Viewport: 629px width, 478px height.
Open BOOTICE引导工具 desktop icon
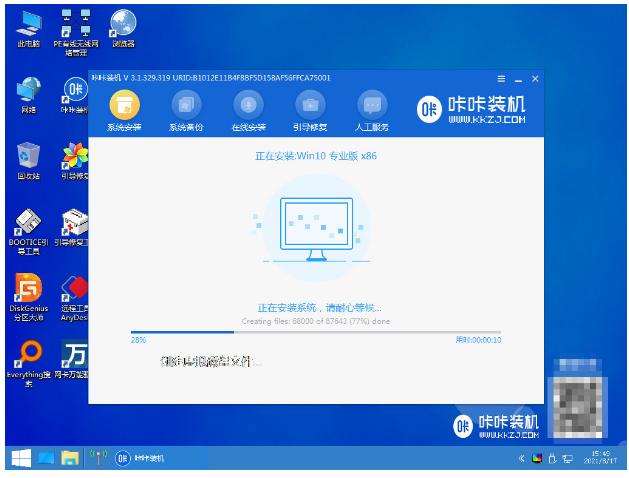[x=28, y=232]
